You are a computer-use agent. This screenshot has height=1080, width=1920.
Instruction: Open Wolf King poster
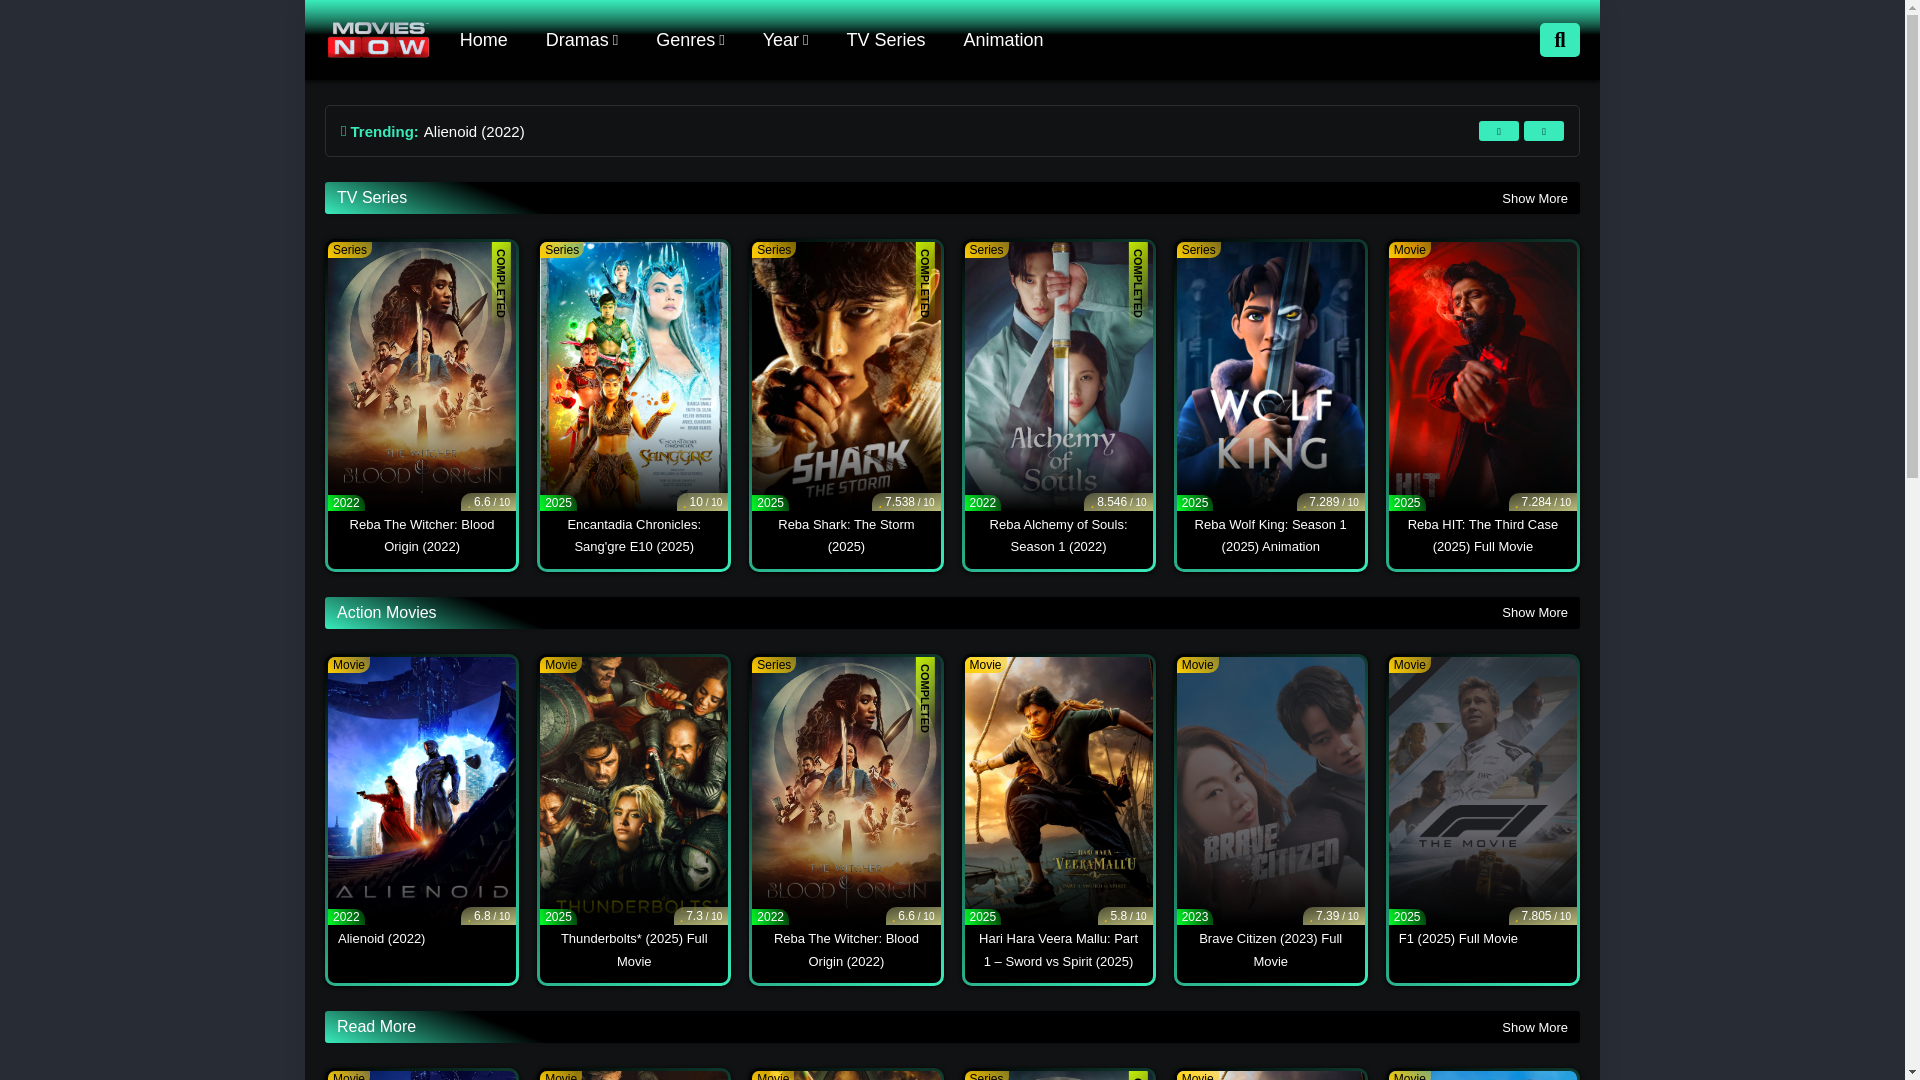(x=1270, y=376)
